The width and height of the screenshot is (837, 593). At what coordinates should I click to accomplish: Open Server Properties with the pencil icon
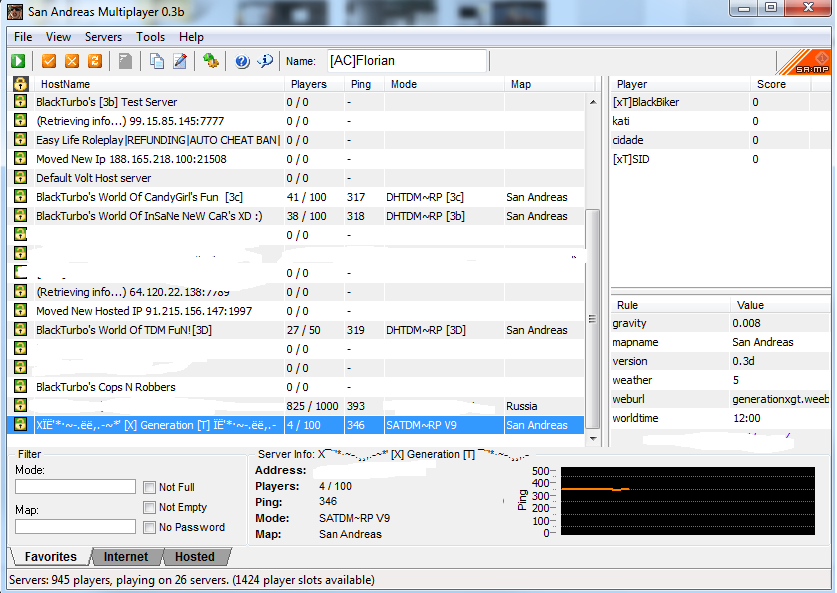[x=180, y=61]
